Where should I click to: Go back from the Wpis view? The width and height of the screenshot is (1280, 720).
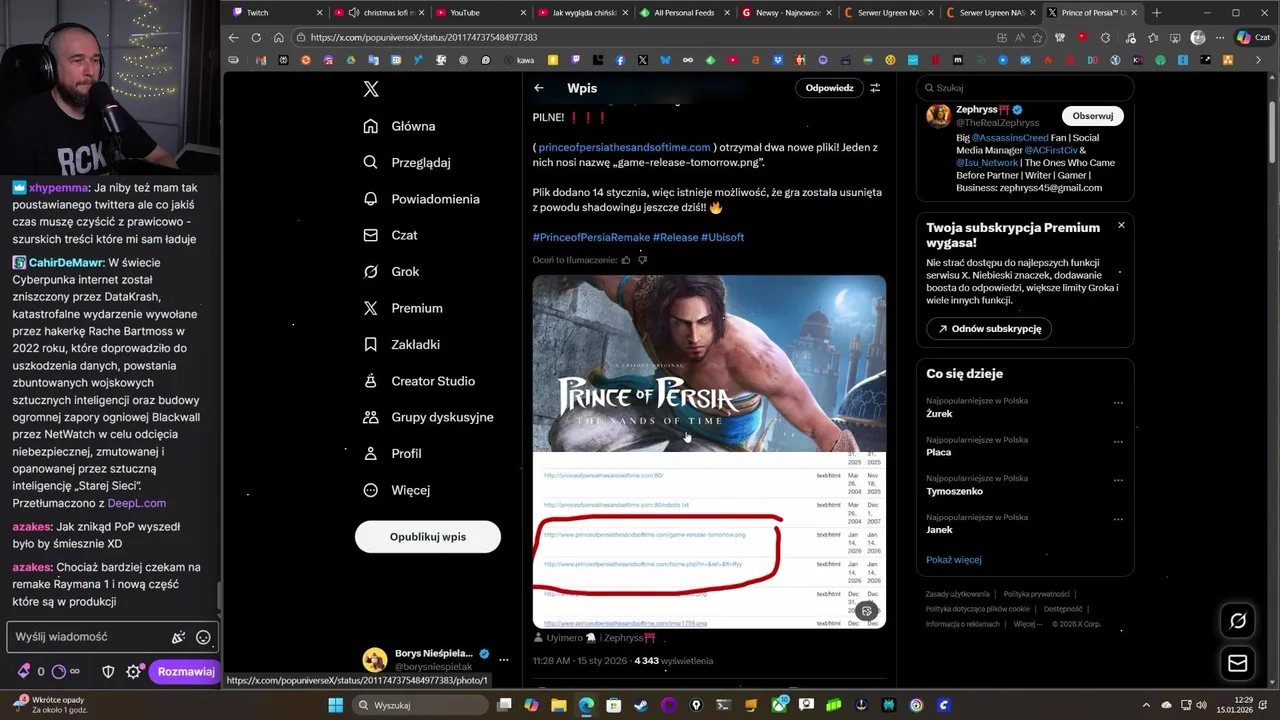coord(539,88)
